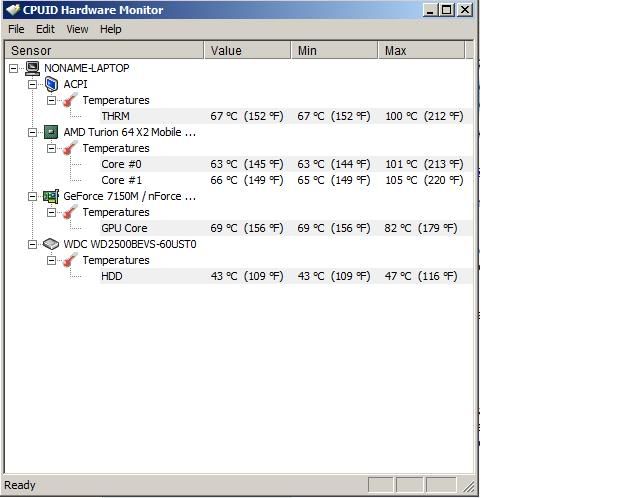This screenshot has height=498, width=640.
Task: Click thermometer icon under WDC drive
Action: [70, 260]
